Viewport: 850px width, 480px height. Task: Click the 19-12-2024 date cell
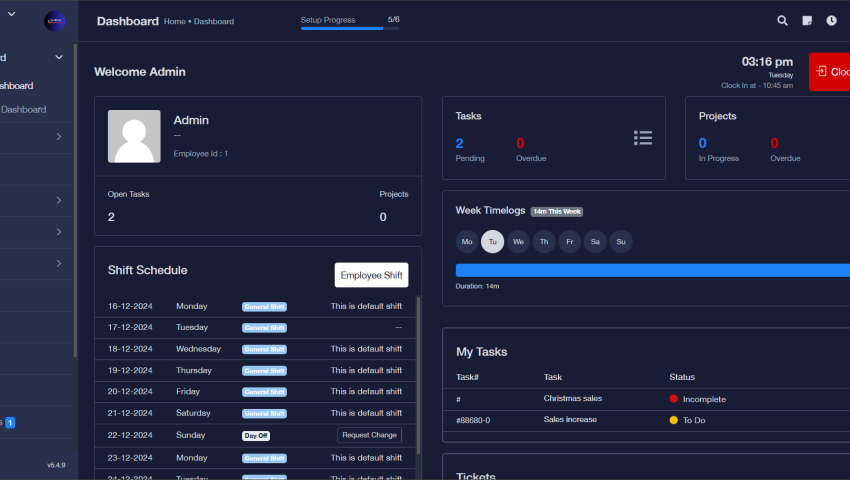pyautogui.click(x=130, y=370)
